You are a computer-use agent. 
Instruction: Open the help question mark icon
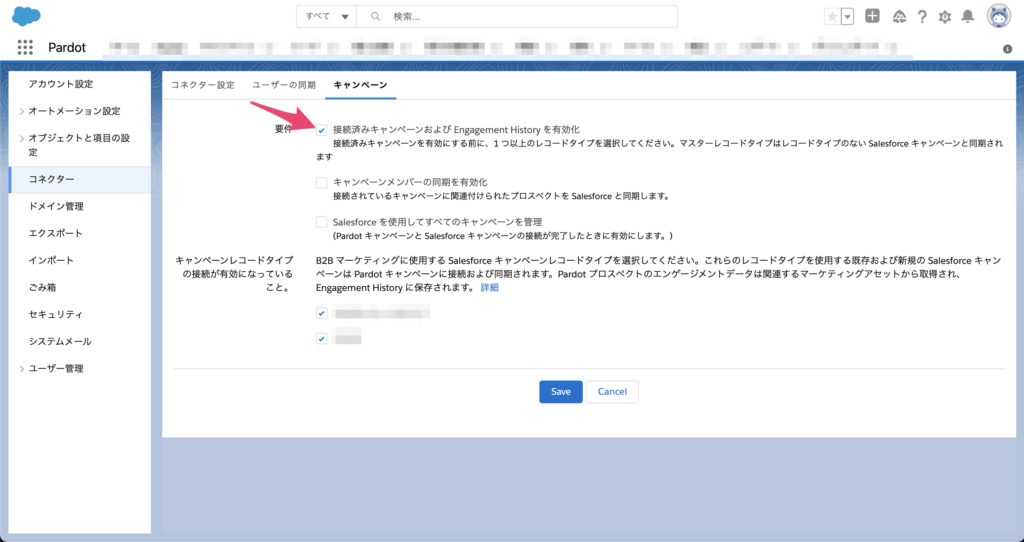pos(922,17)
